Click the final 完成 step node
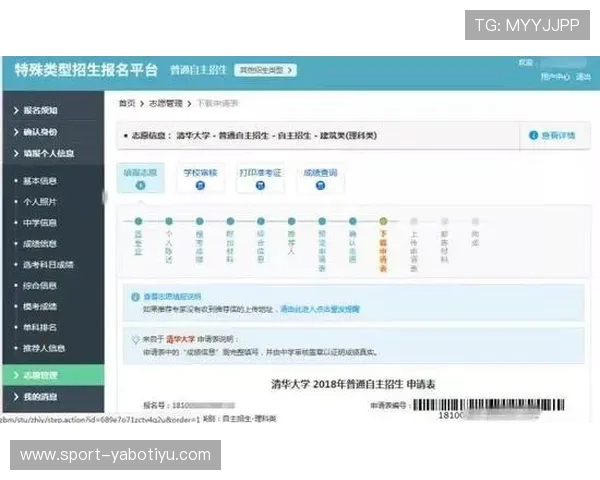 click(x=475, y=221)
